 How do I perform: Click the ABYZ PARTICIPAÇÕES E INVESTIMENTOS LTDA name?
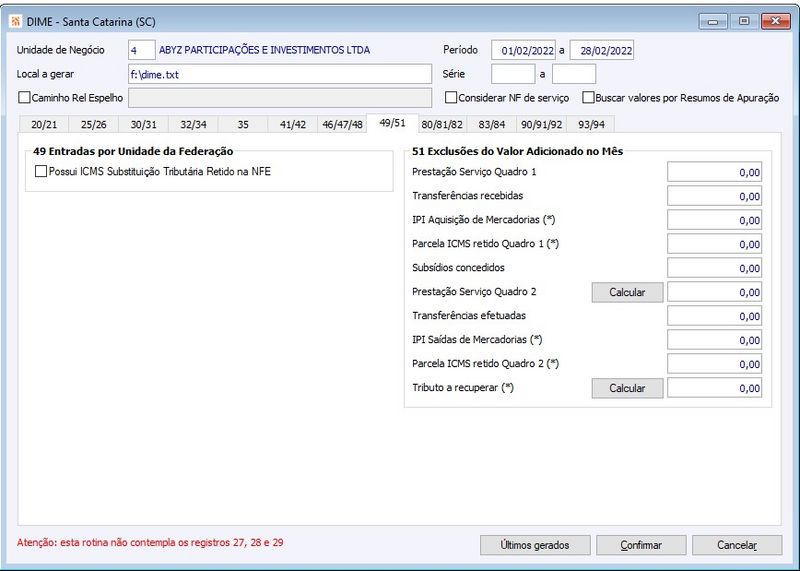(264, 50)
